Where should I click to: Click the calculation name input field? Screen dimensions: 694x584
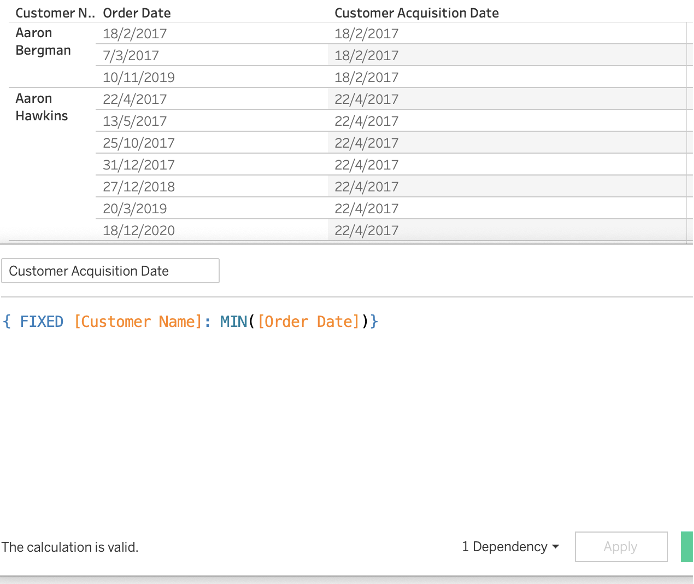click(110, 271)
